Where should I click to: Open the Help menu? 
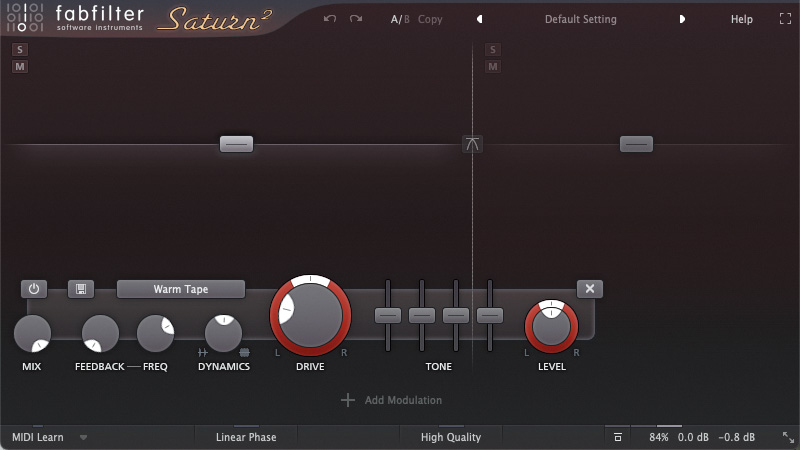(x=741, y=19)
